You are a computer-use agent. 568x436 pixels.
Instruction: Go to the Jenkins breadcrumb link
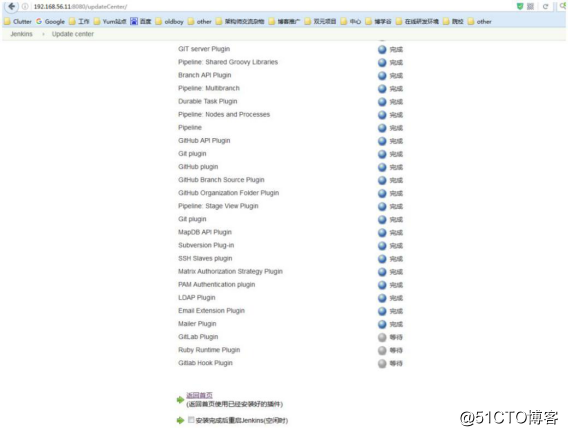click(21, 34)
